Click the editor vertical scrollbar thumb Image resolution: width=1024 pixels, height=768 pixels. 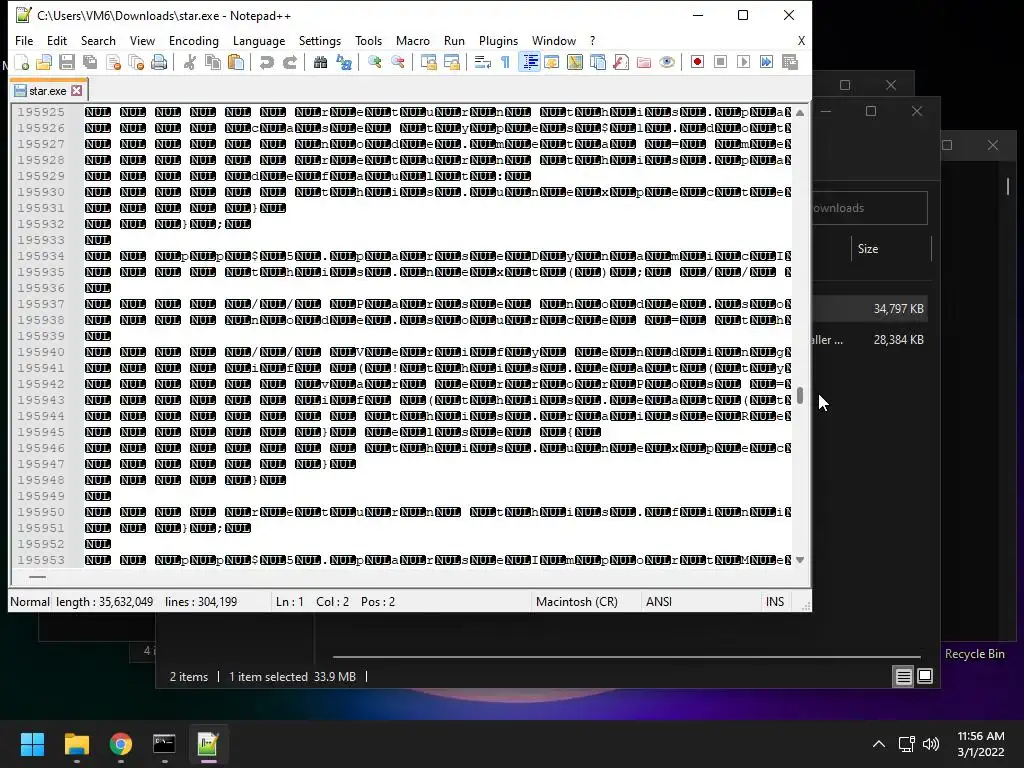pyautogui.click(x=800, y=396)
